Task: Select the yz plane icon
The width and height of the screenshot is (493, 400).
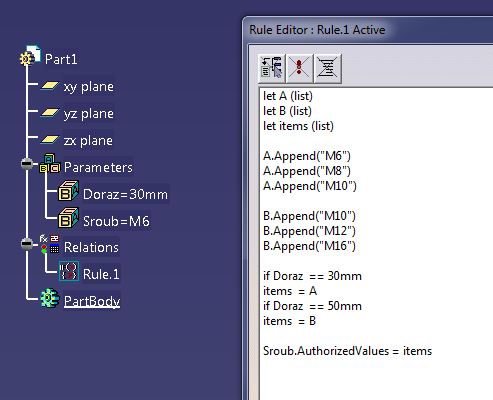Action: (50, 113)
